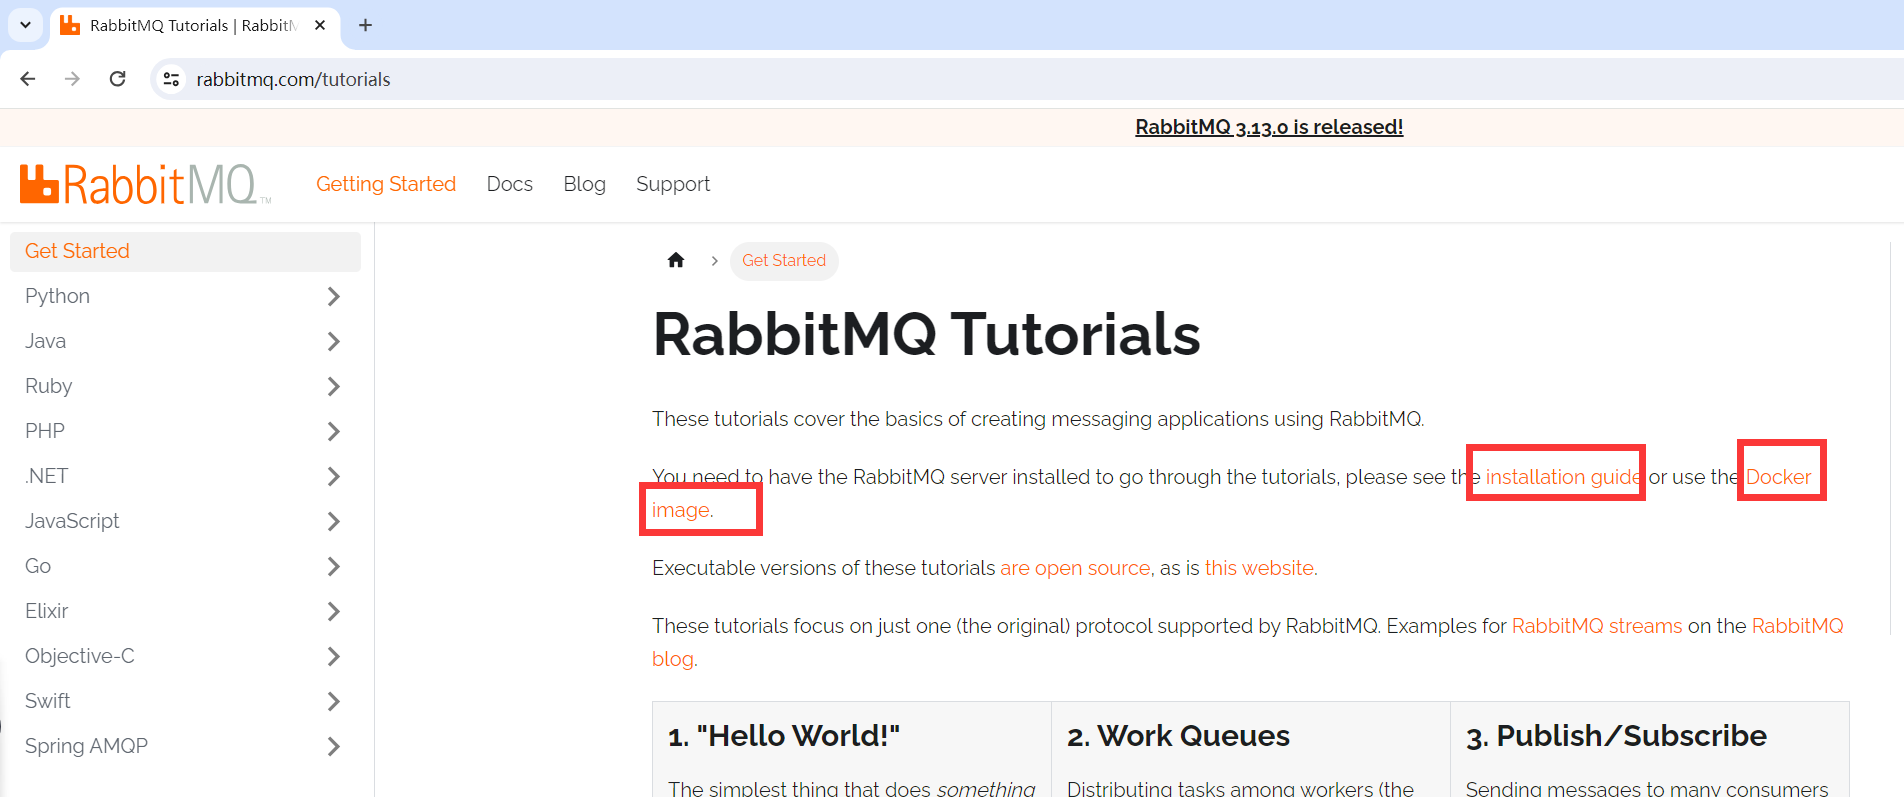The width and height of the screenshot is (1904, 797).
Task: Open the Python sidebar entry
Action: 58,296
